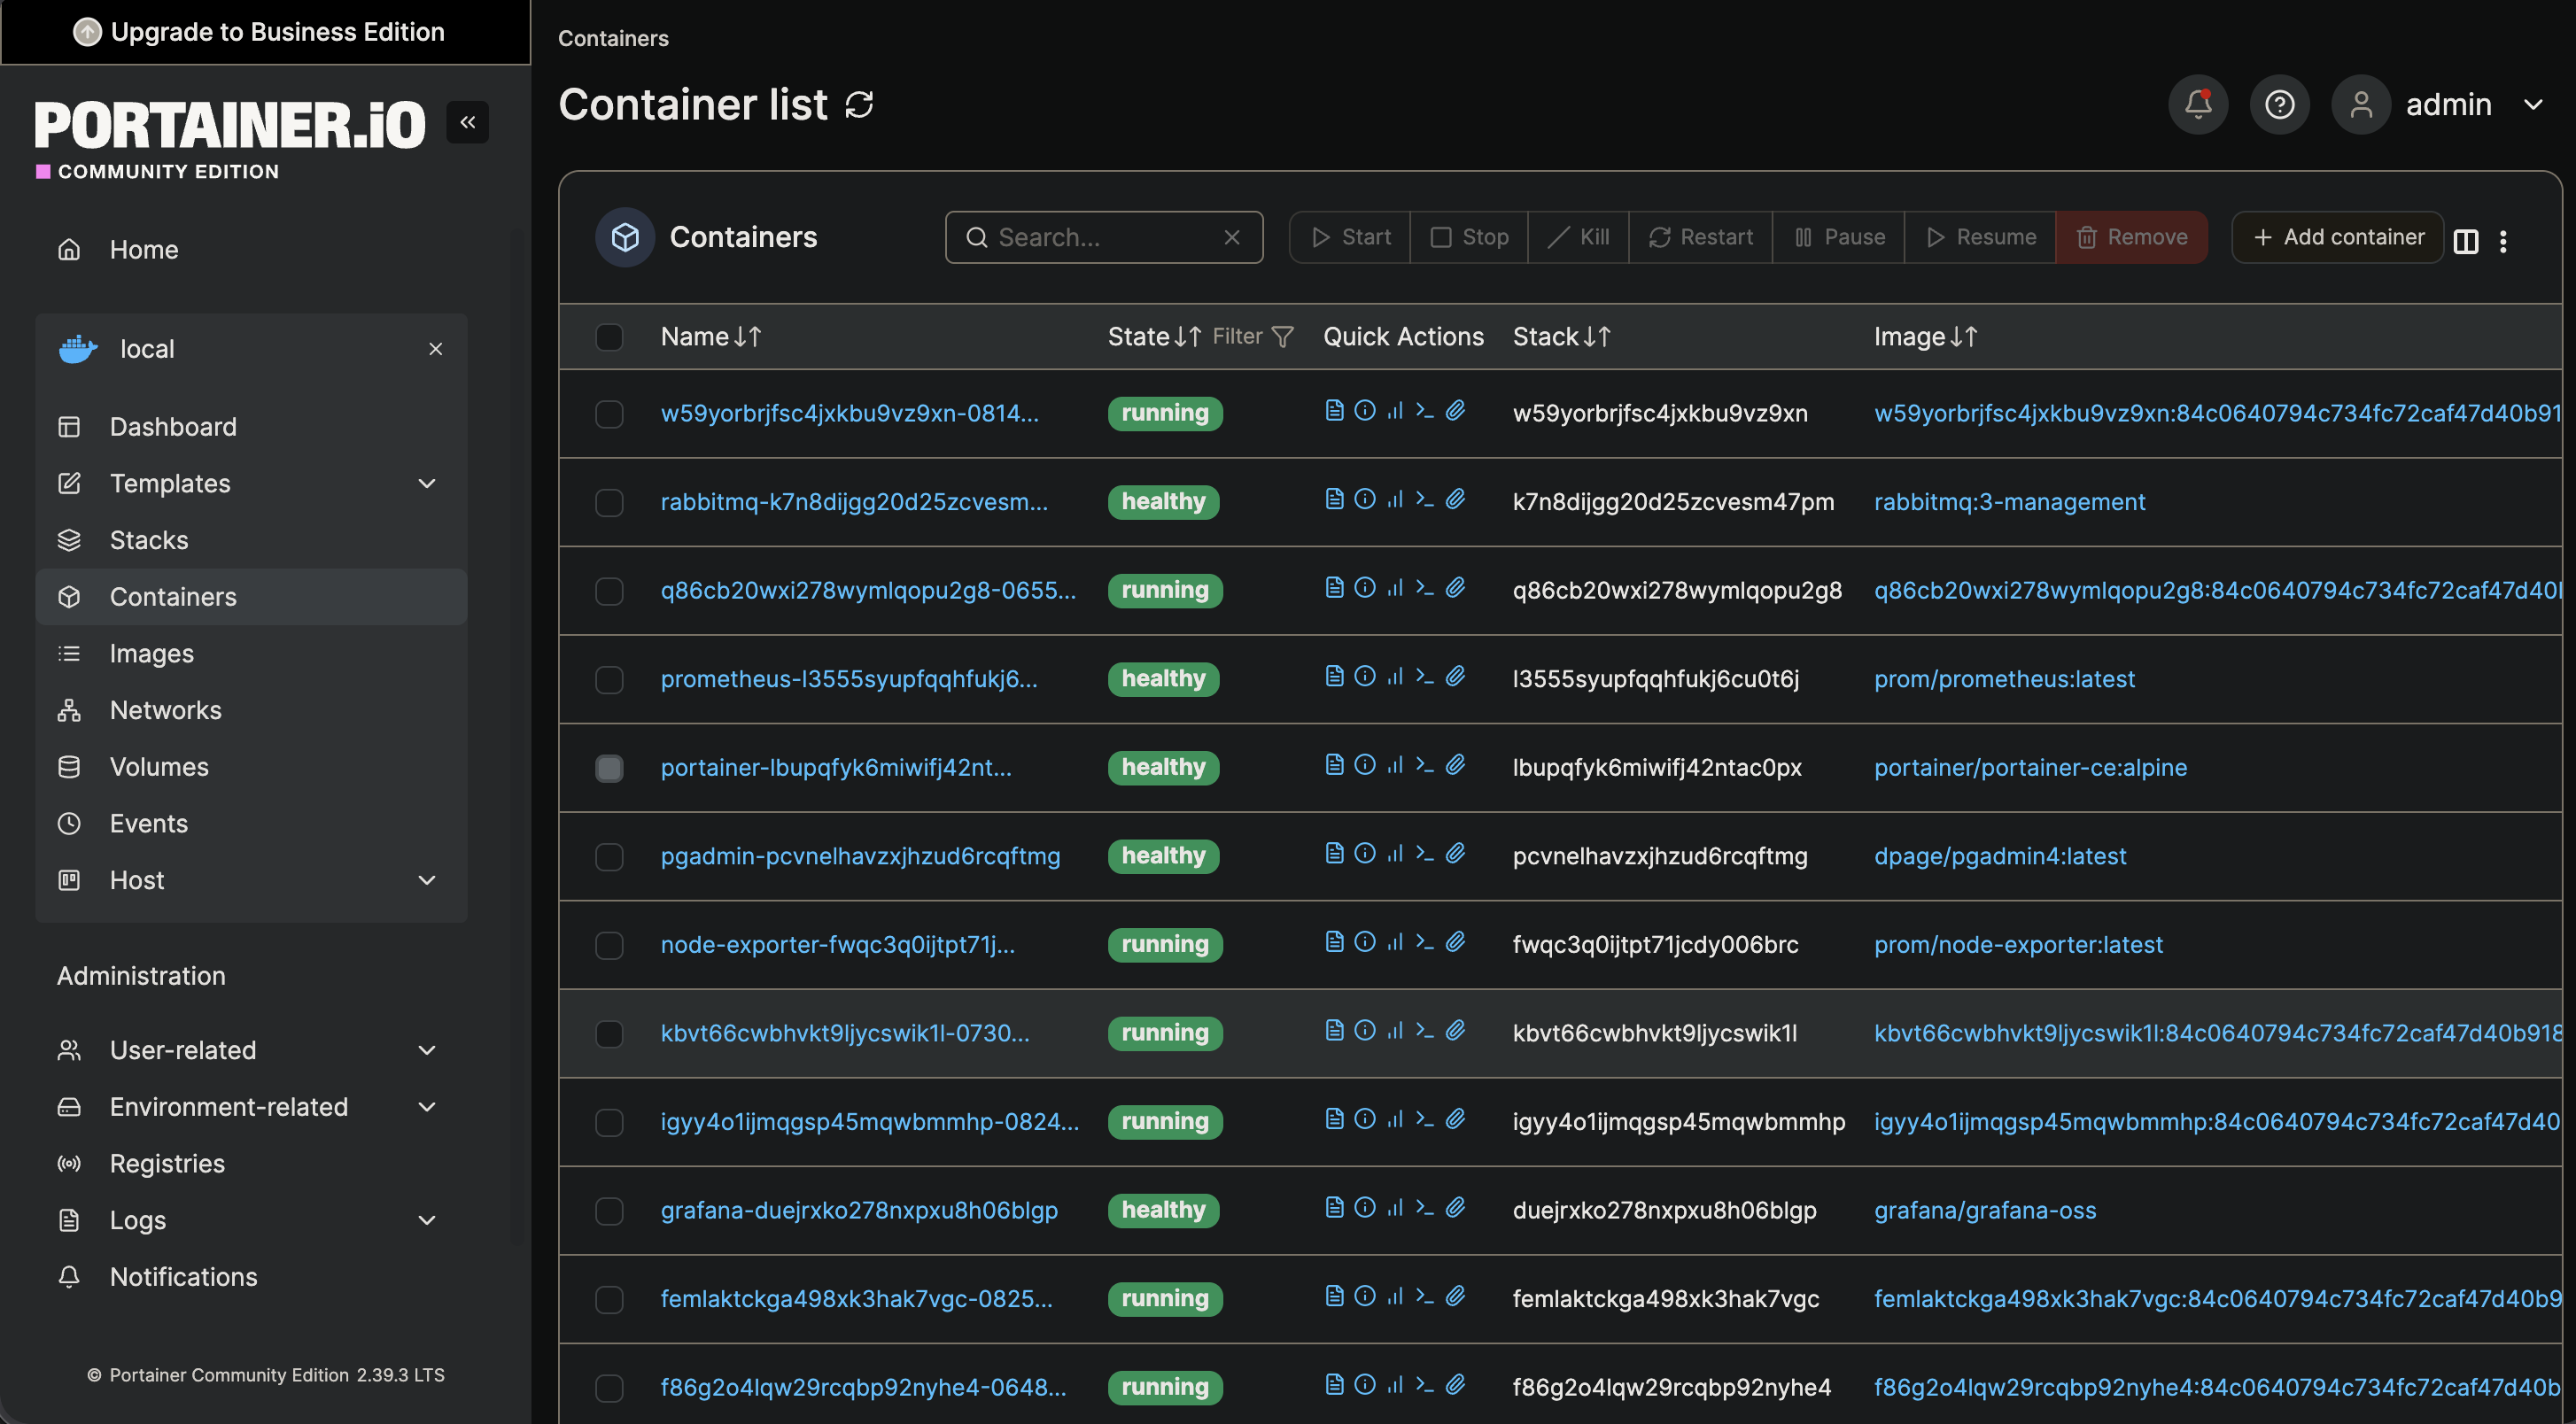This screenshot has height=1424, width=2576.
Task: Open the admin user dropdown chevron
Action: 2532,104
